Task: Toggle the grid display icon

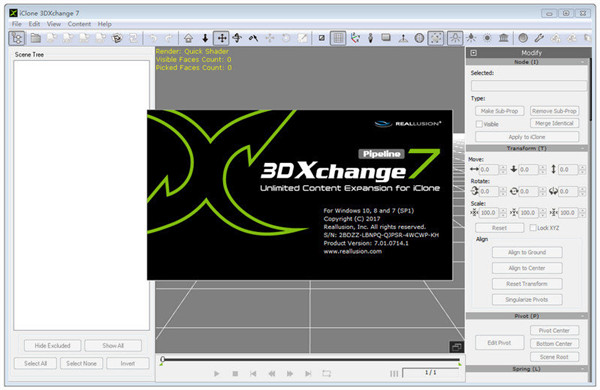Action: coord(338,38)
